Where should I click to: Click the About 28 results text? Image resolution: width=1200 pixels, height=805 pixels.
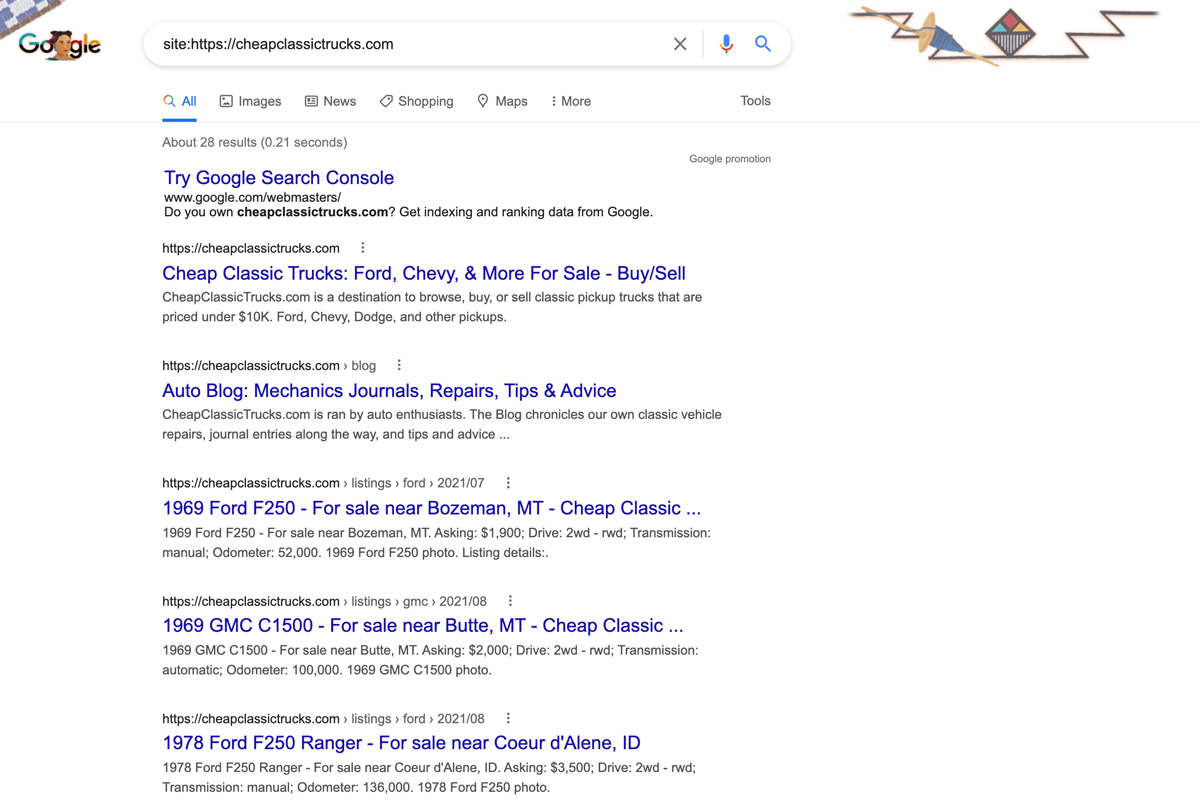click(x=255, y=142)
